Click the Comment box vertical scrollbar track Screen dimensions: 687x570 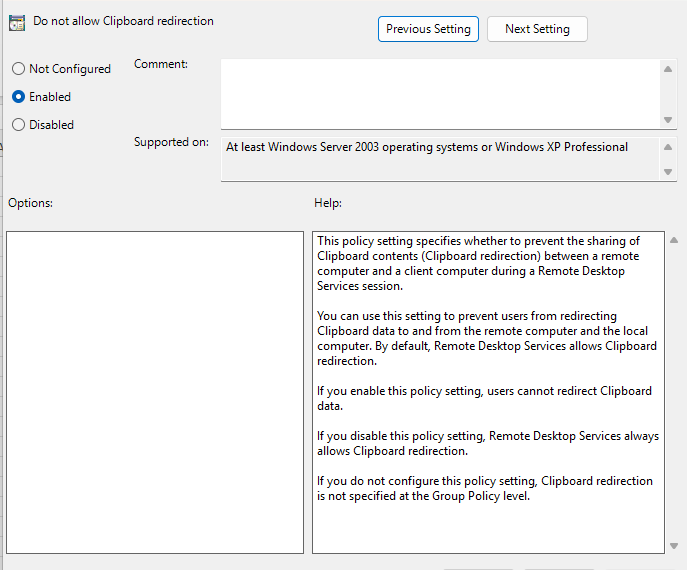pos(668,94)
